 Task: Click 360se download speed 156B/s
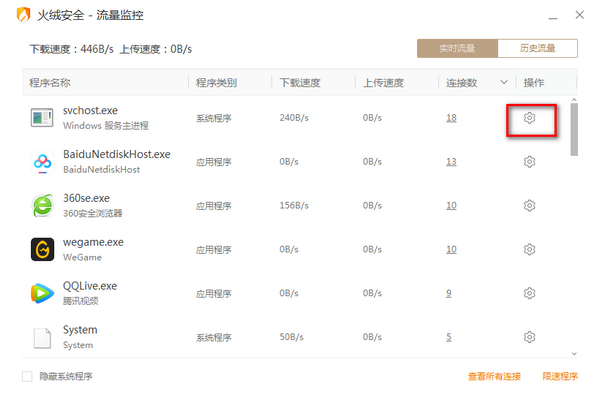coord(294,206)
